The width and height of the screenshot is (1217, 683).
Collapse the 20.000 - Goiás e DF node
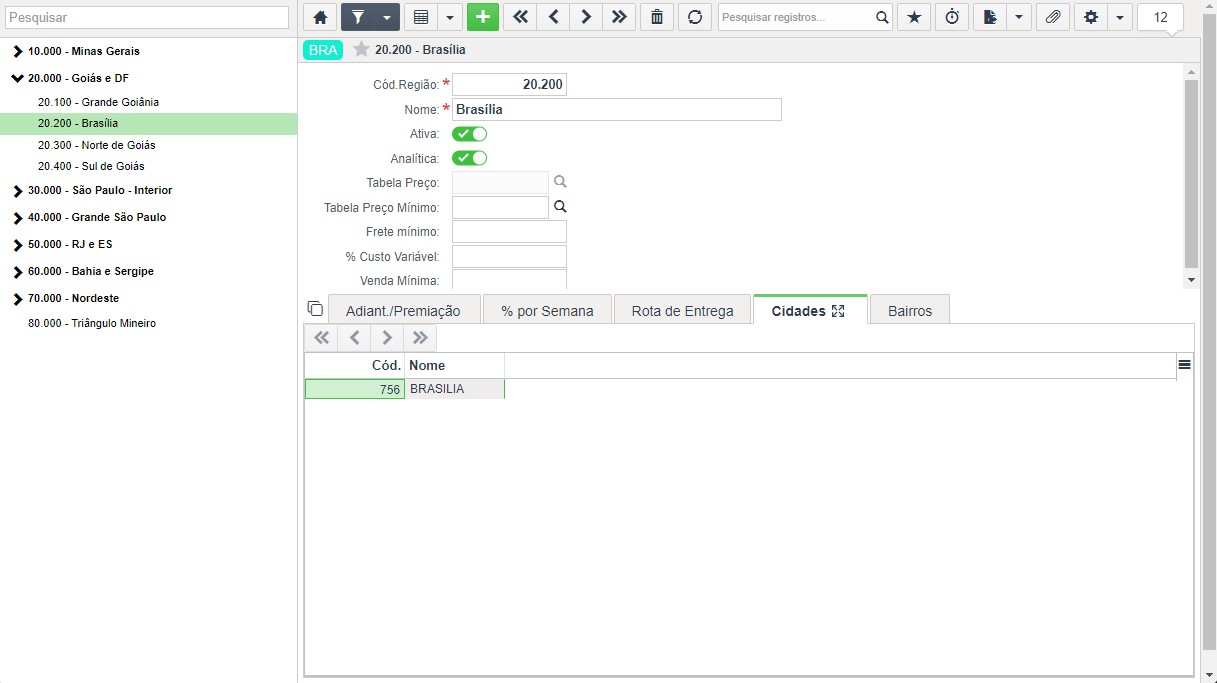point(18,78)
